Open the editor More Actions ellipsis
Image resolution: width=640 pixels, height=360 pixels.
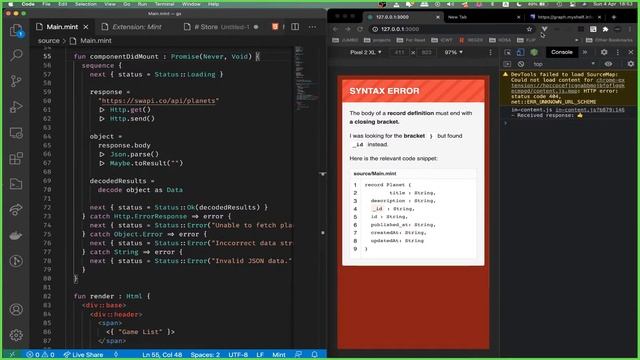[x=312, y=27]
